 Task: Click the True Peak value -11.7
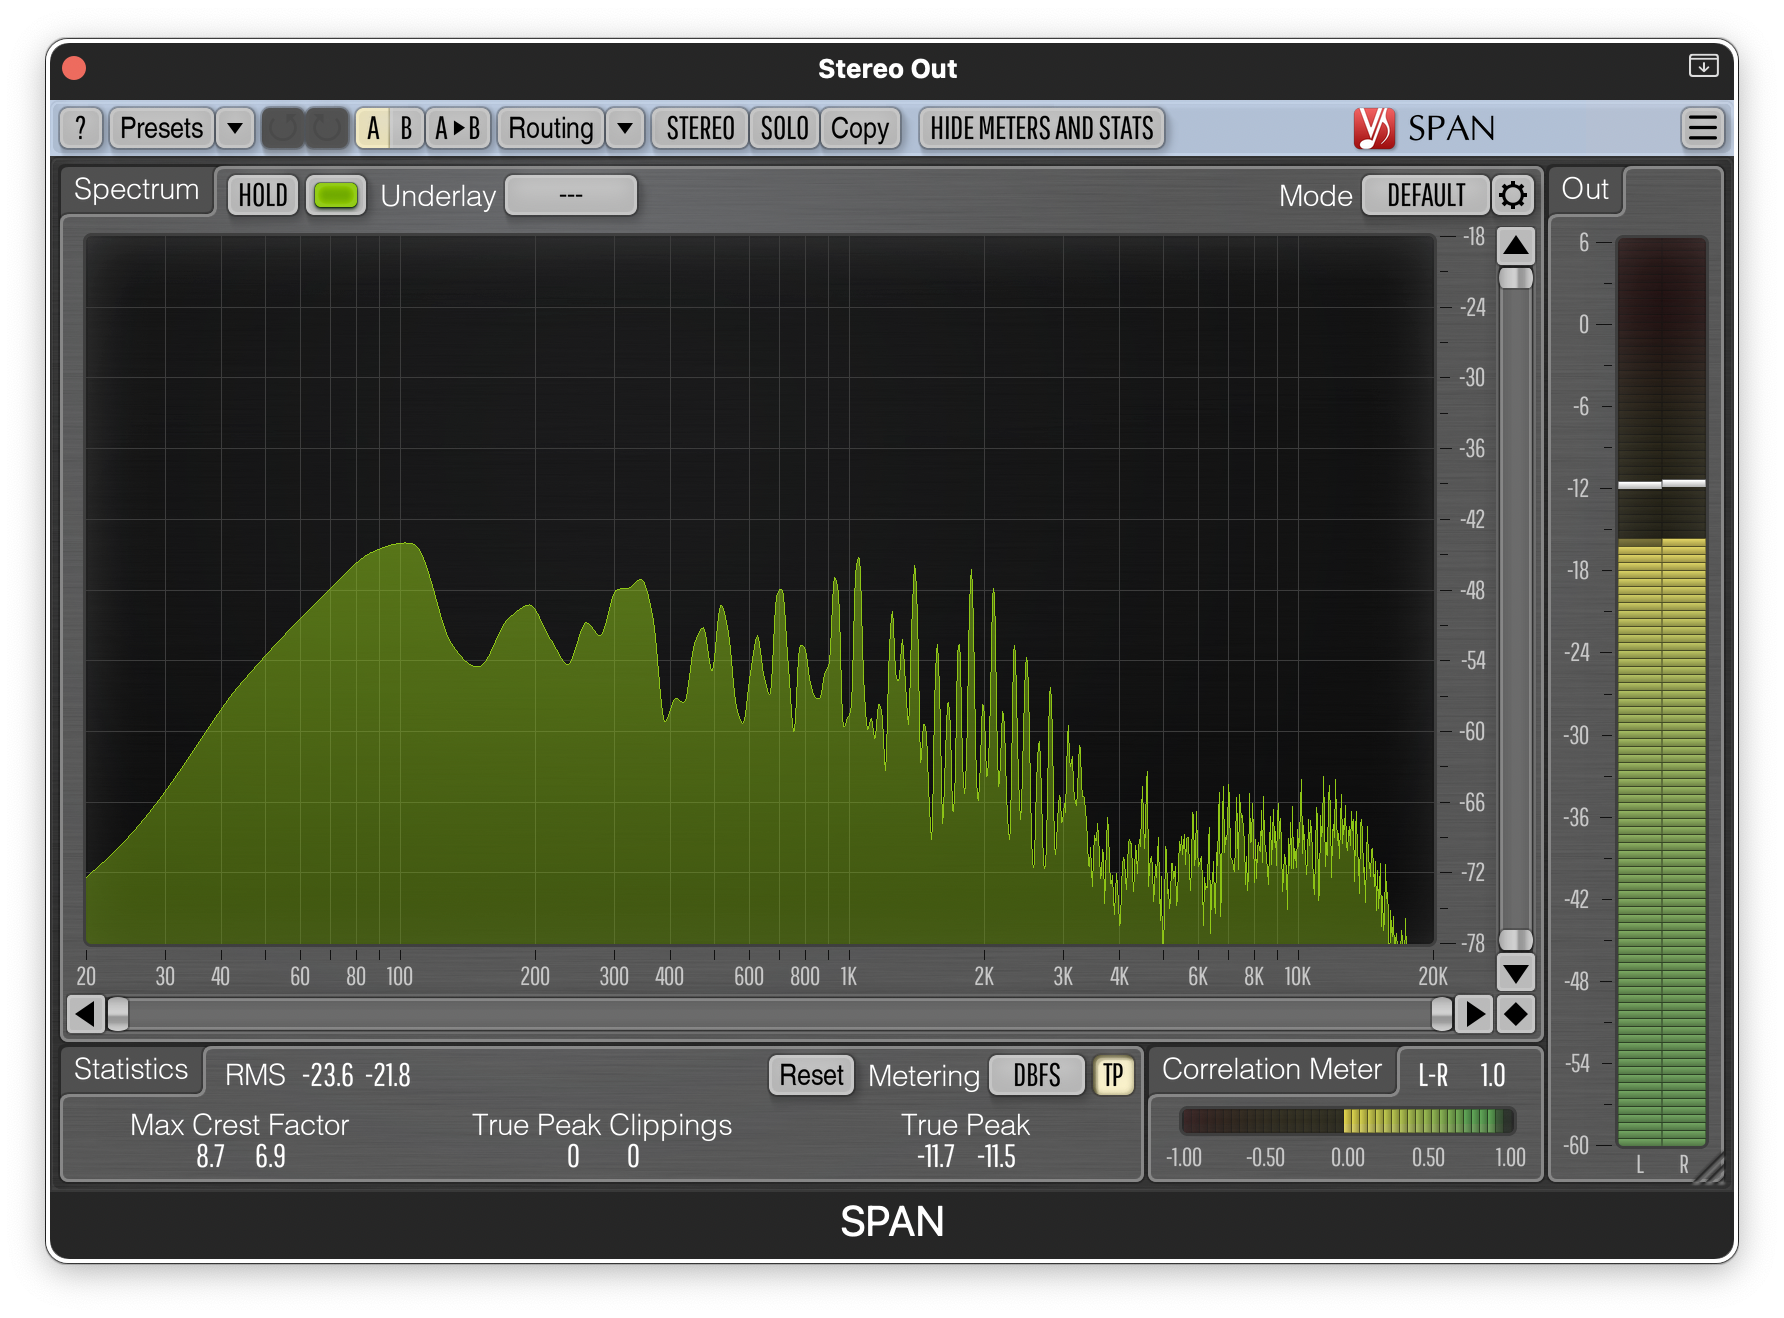pyautogui.click(x=936, y=1157)
